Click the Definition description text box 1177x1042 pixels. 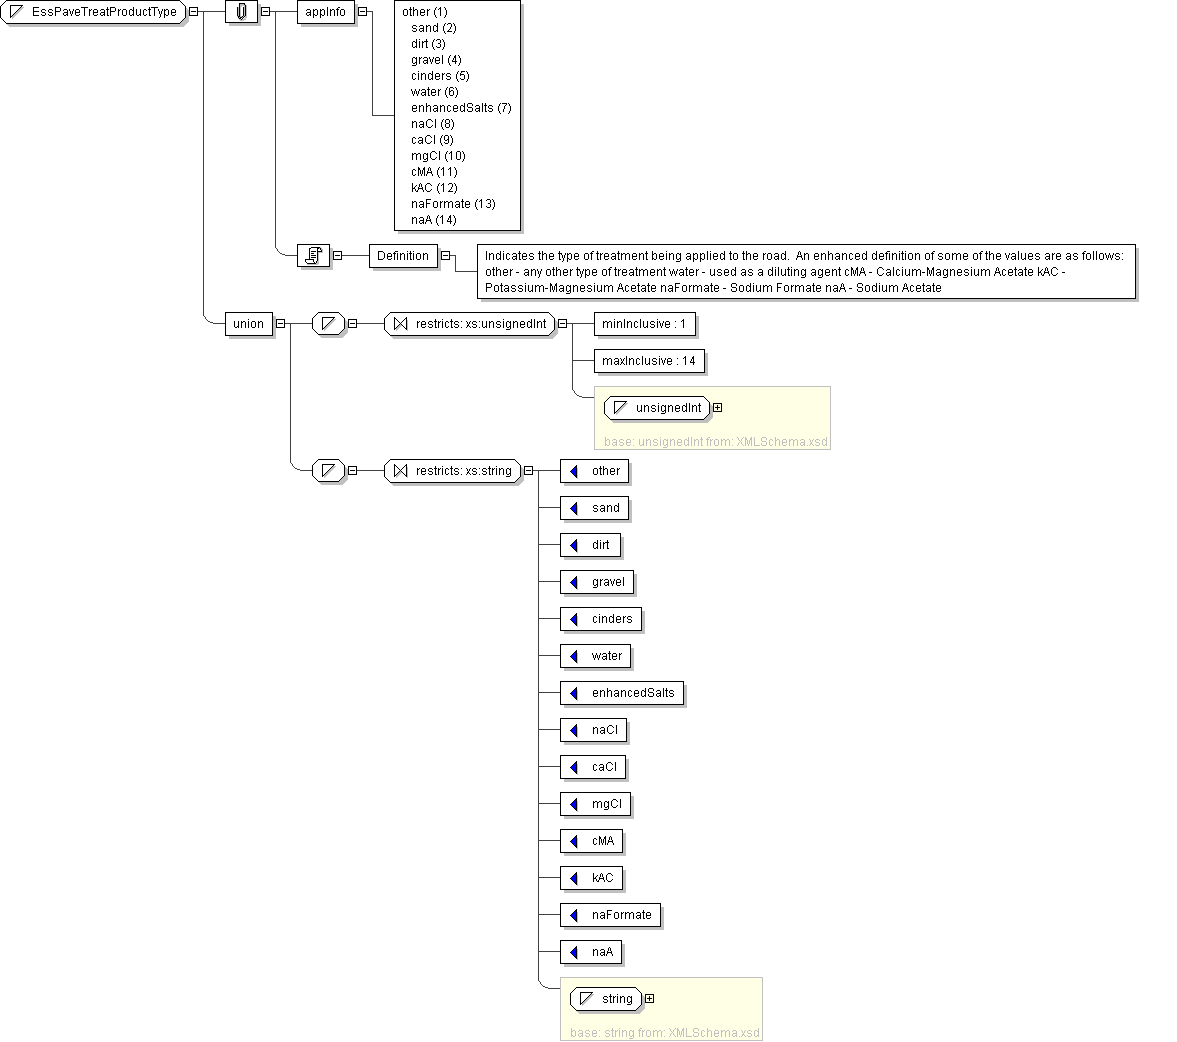[805, 271]
